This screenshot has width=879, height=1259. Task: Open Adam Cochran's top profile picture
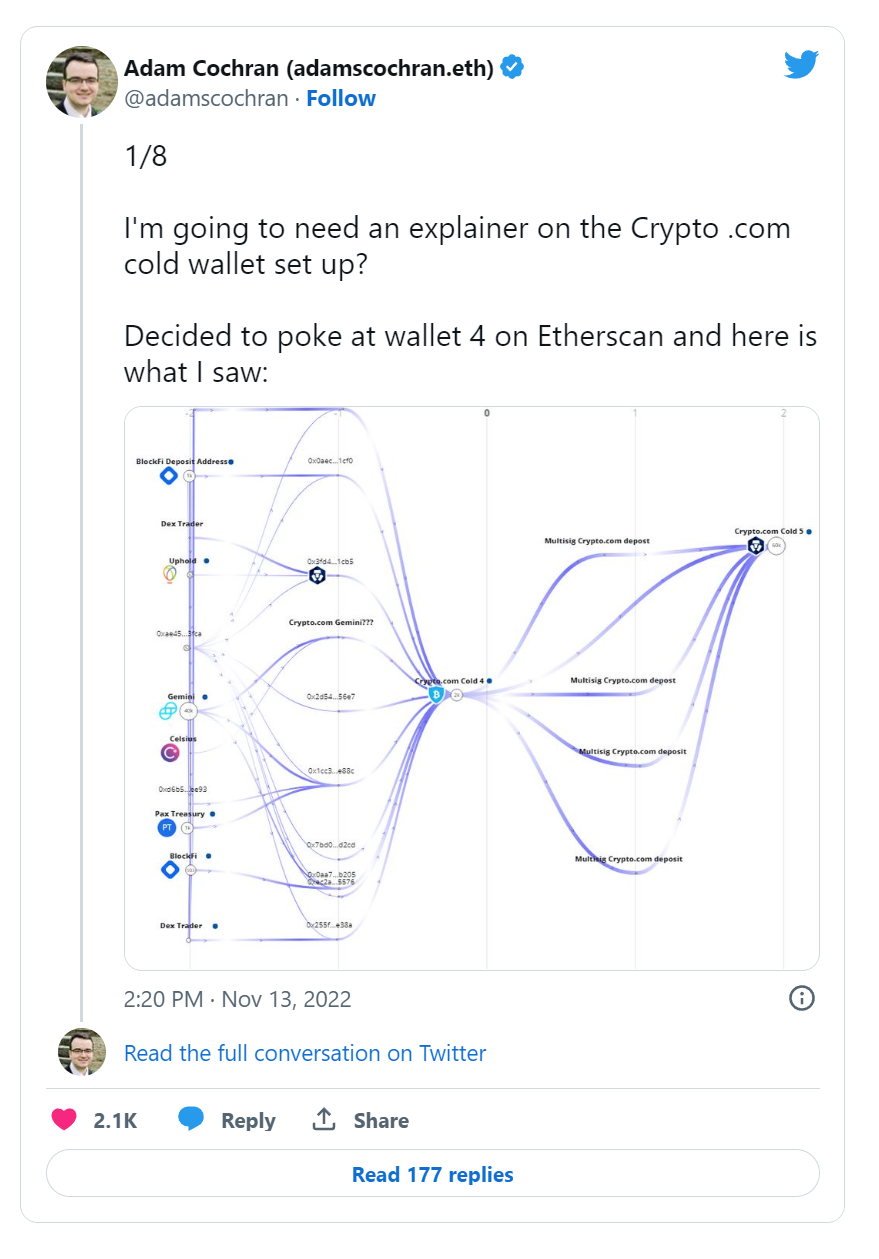click(x=82, y=82)
